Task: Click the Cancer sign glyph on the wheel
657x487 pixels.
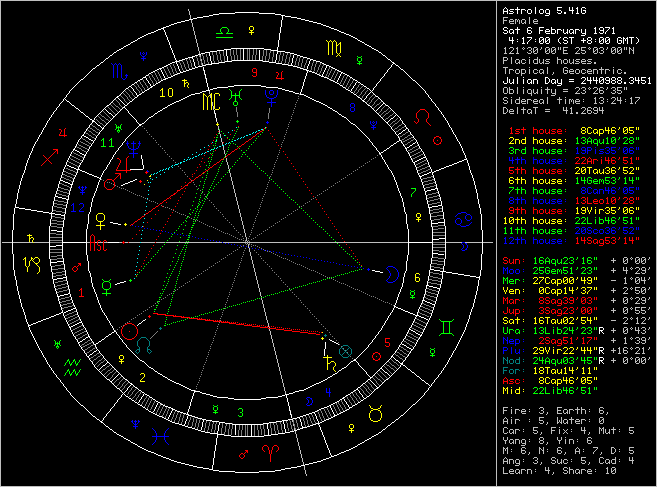Action: pos(462,218)
